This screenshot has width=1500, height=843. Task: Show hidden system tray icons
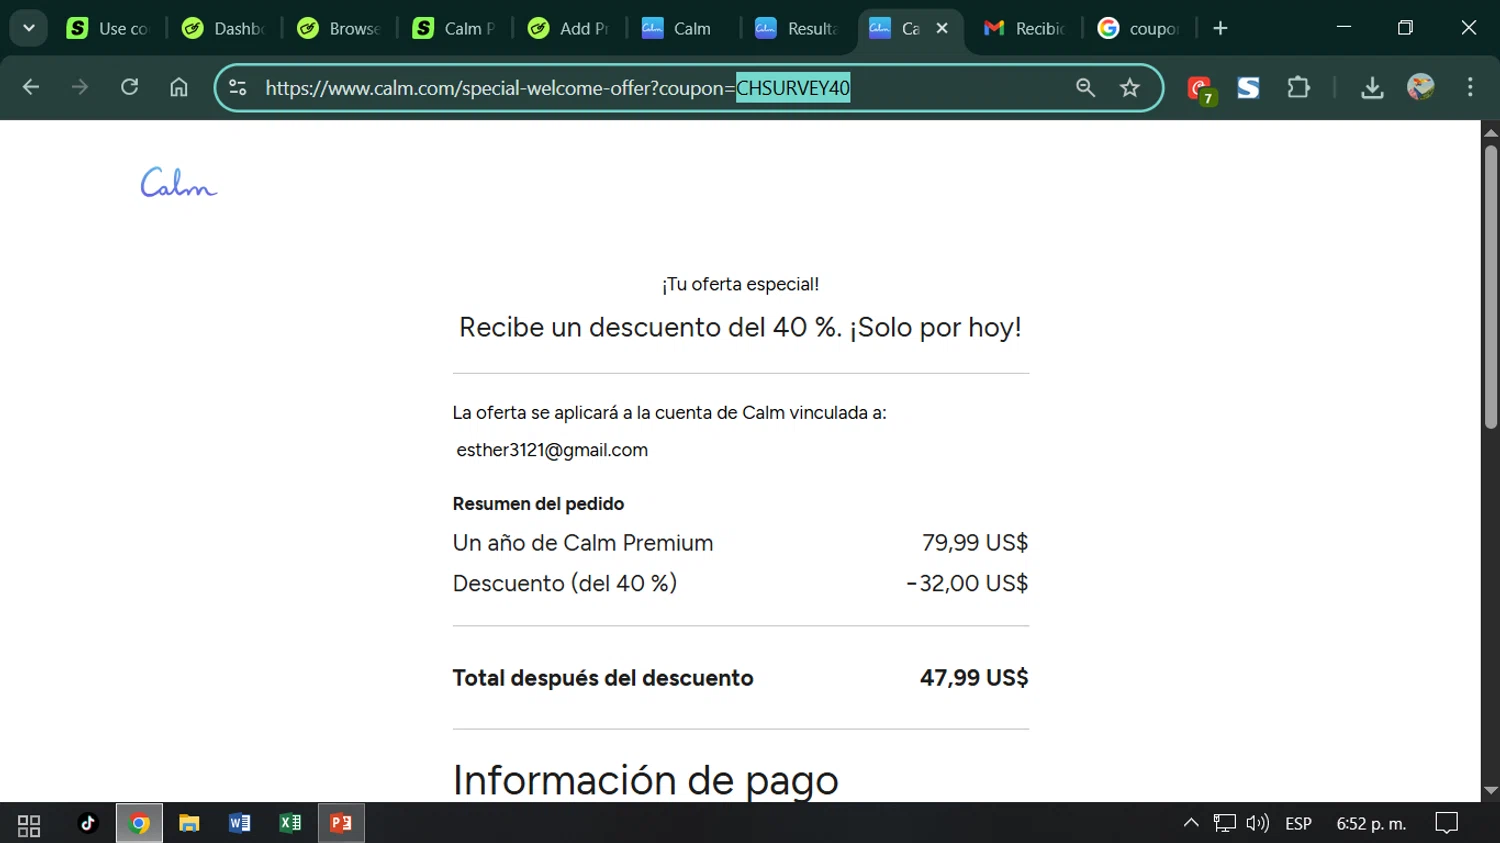(1191, 823)
